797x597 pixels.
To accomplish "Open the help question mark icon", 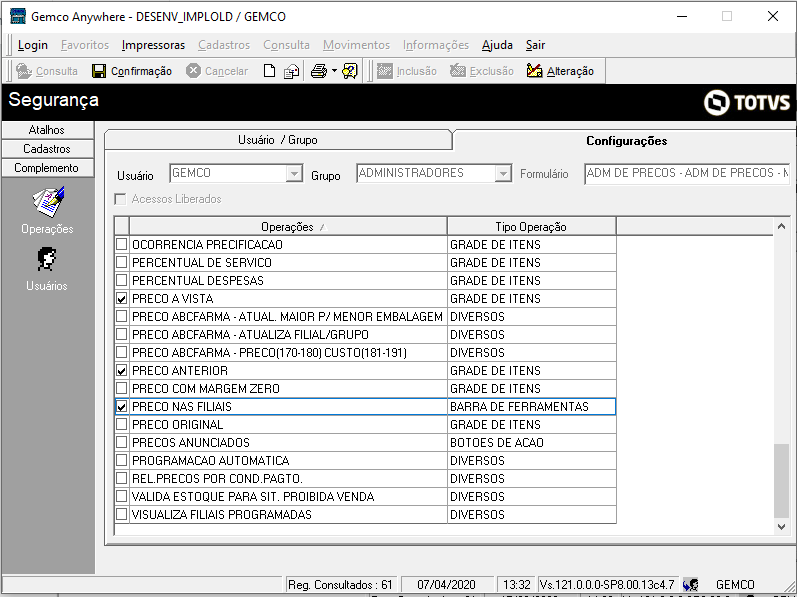I will click(350, 71).
